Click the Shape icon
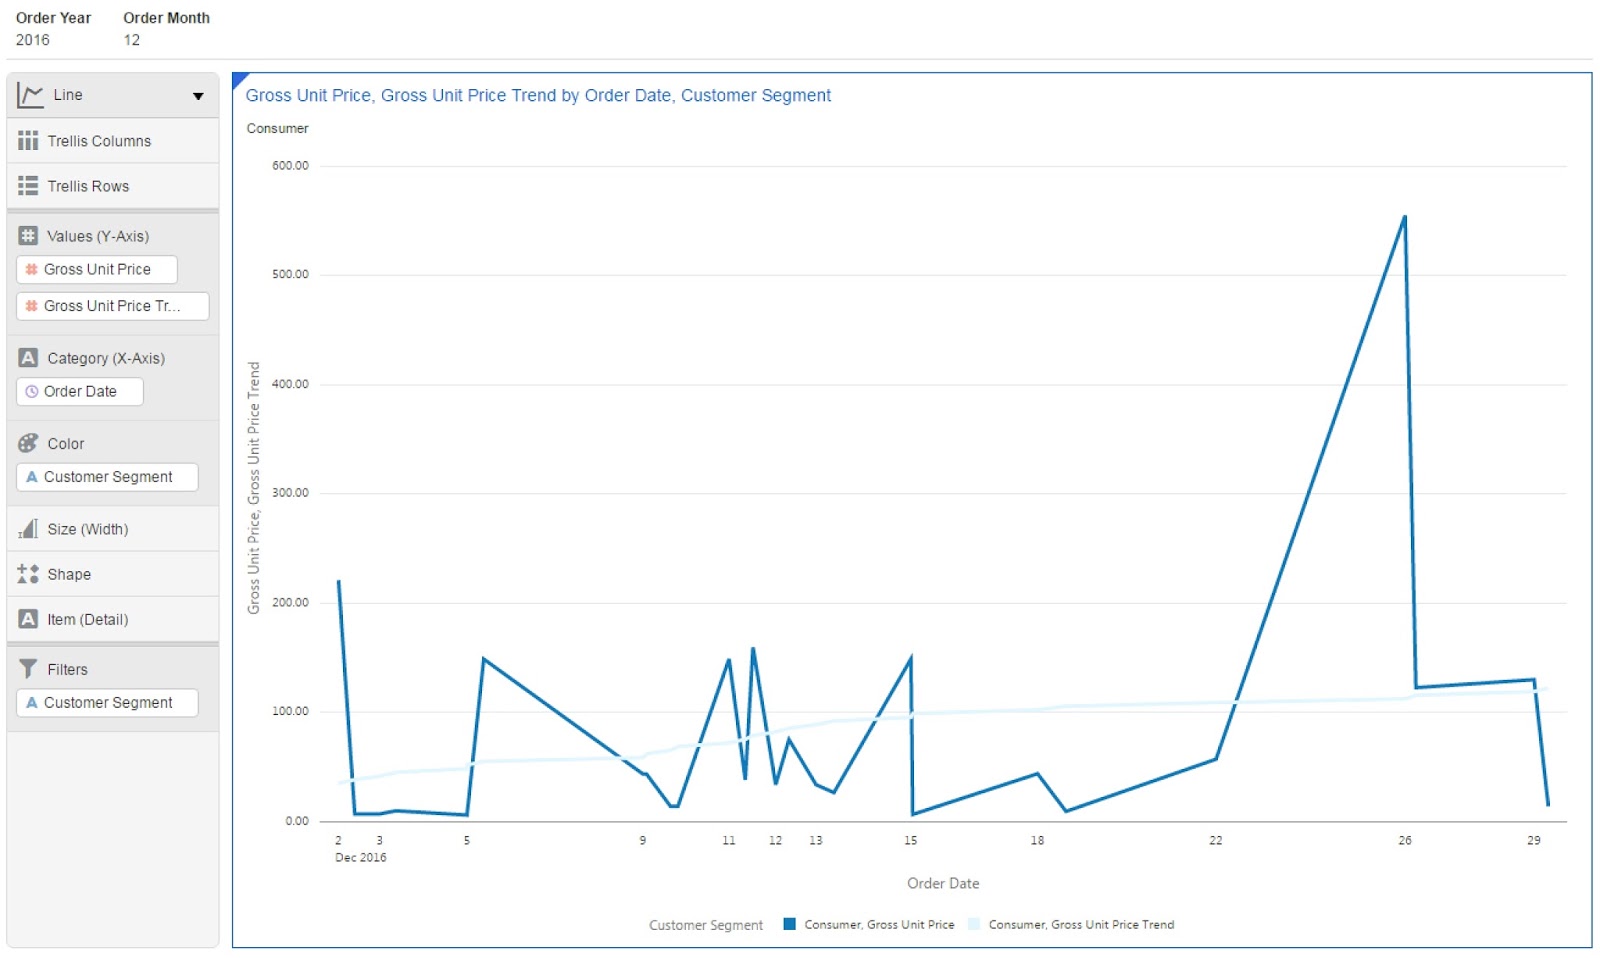 [x=28, y=573]
